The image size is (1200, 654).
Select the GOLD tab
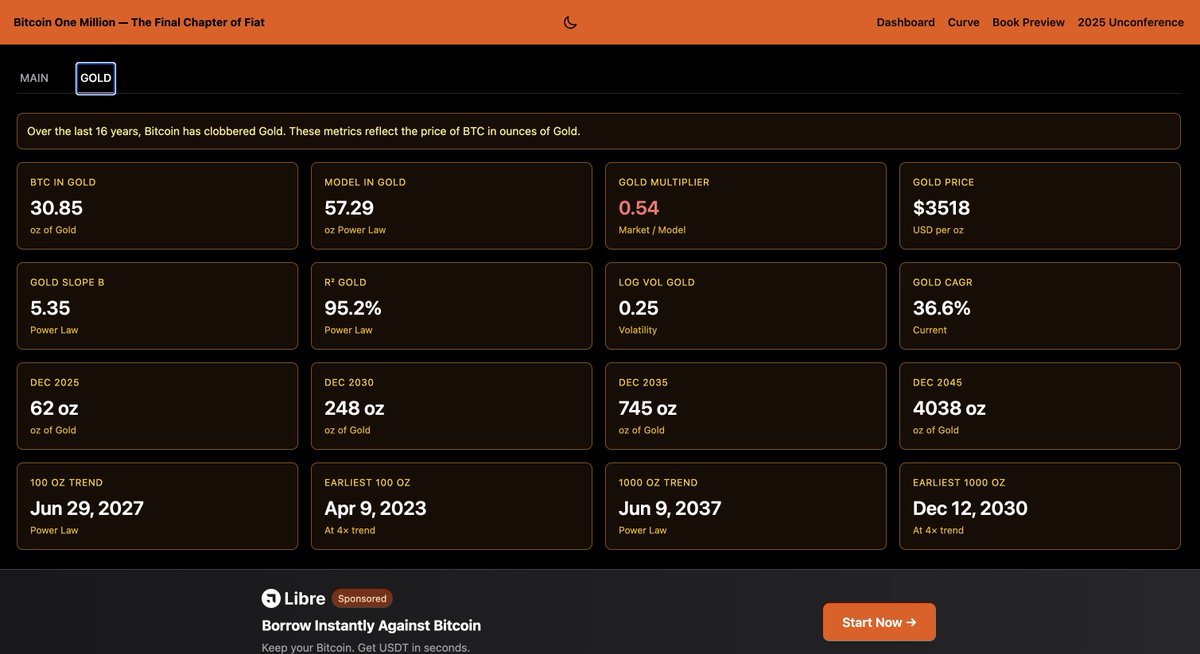tap(96, 78)
